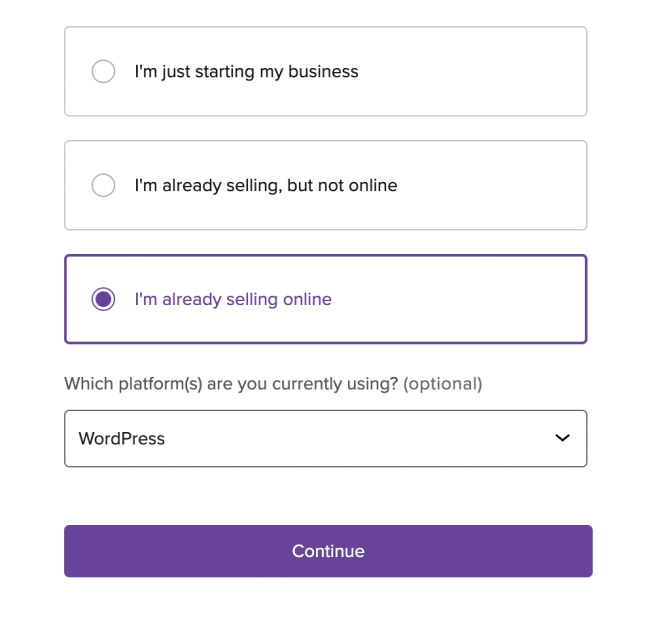The height and width of the screenshot is (631, 649).
Task: Click empty space inside the first option card
Action: coord(470,72)
